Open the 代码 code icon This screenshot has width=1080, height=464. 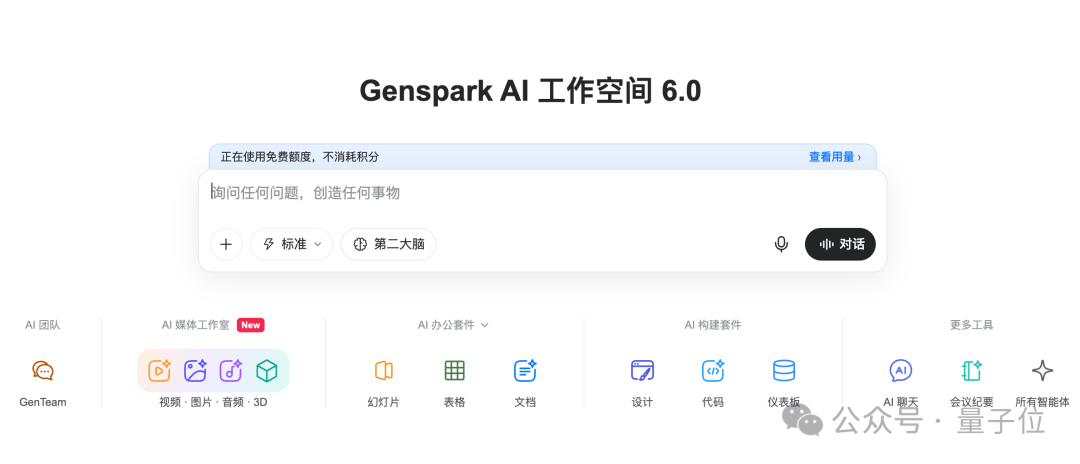tap(713, 371)
